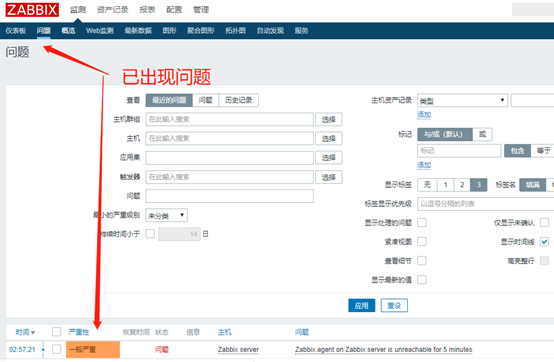Screen dimensions: 554x362
Task: Toggle 查看细节 checkbox
Action: coord(422,261)
